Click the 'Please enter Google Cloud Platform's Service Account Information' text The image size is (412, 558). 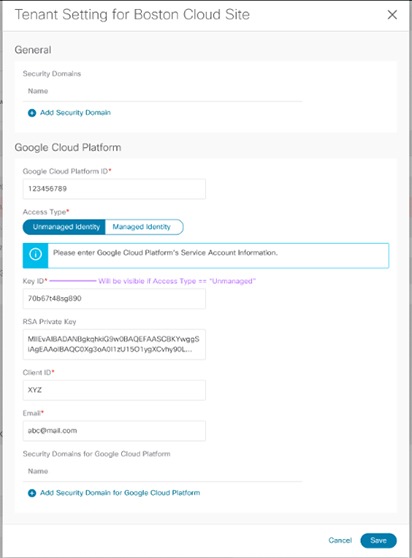pyautogui.click(x=165, y=253)
